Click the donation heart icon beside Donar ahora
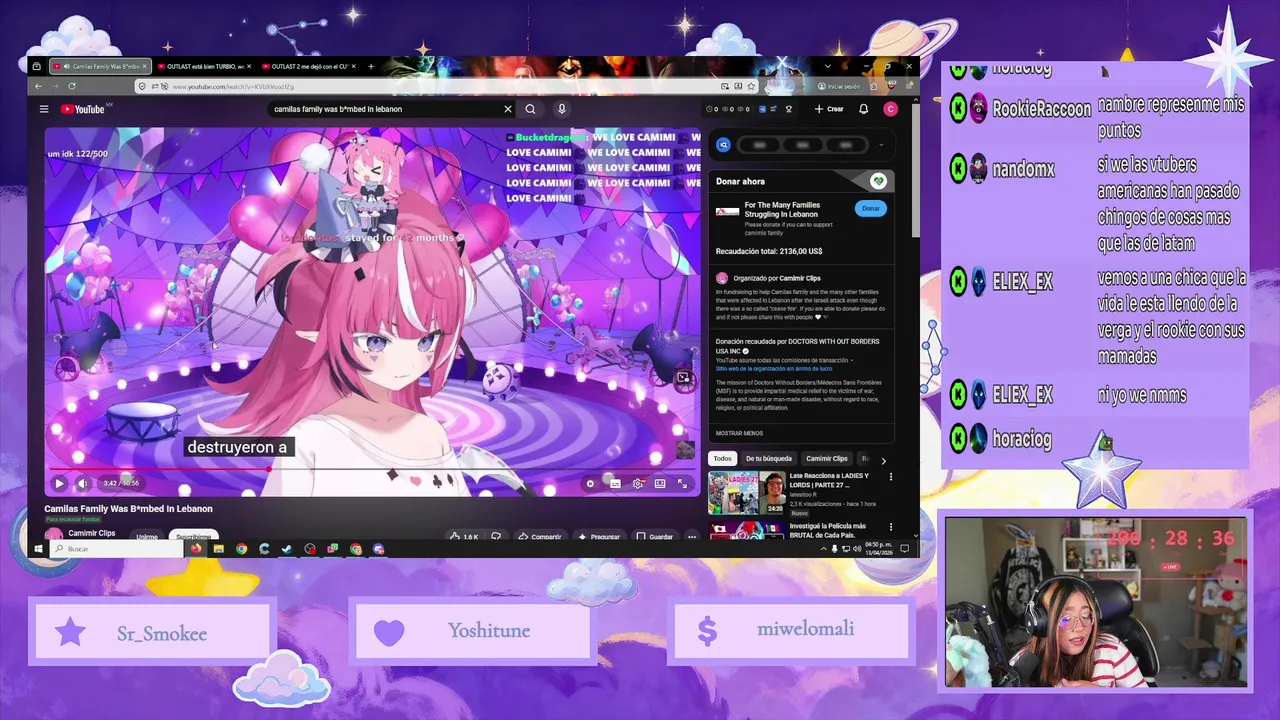This screenshot has width=1280, height=720. (878, 181)
